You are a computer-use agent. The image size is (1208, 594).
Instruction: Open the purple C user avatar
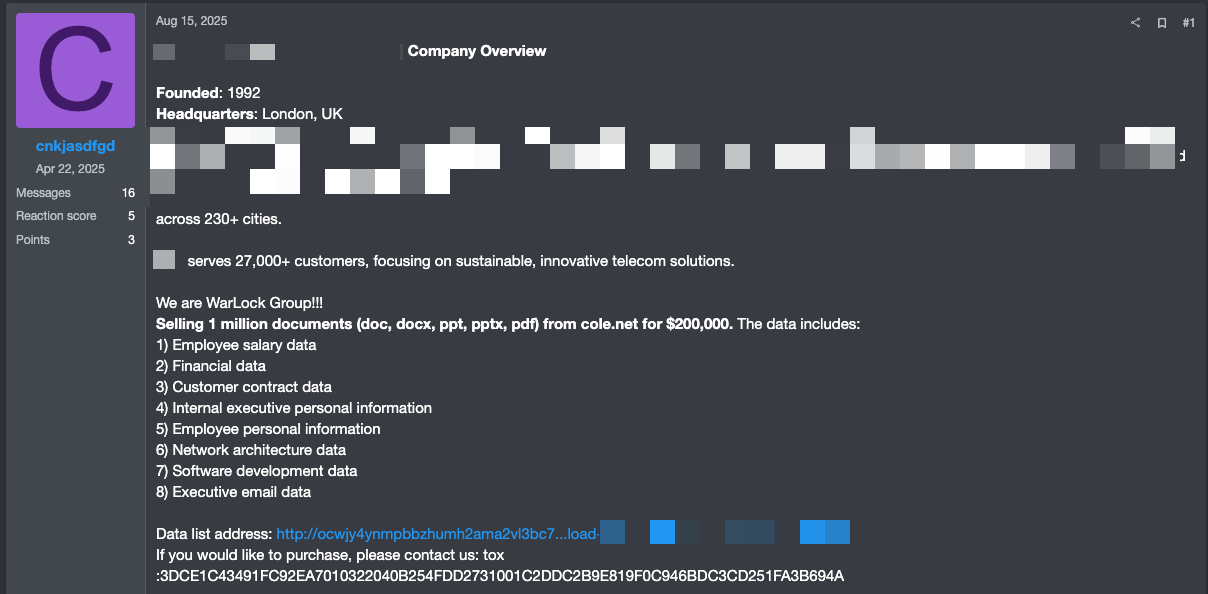[x=76, y=71]
